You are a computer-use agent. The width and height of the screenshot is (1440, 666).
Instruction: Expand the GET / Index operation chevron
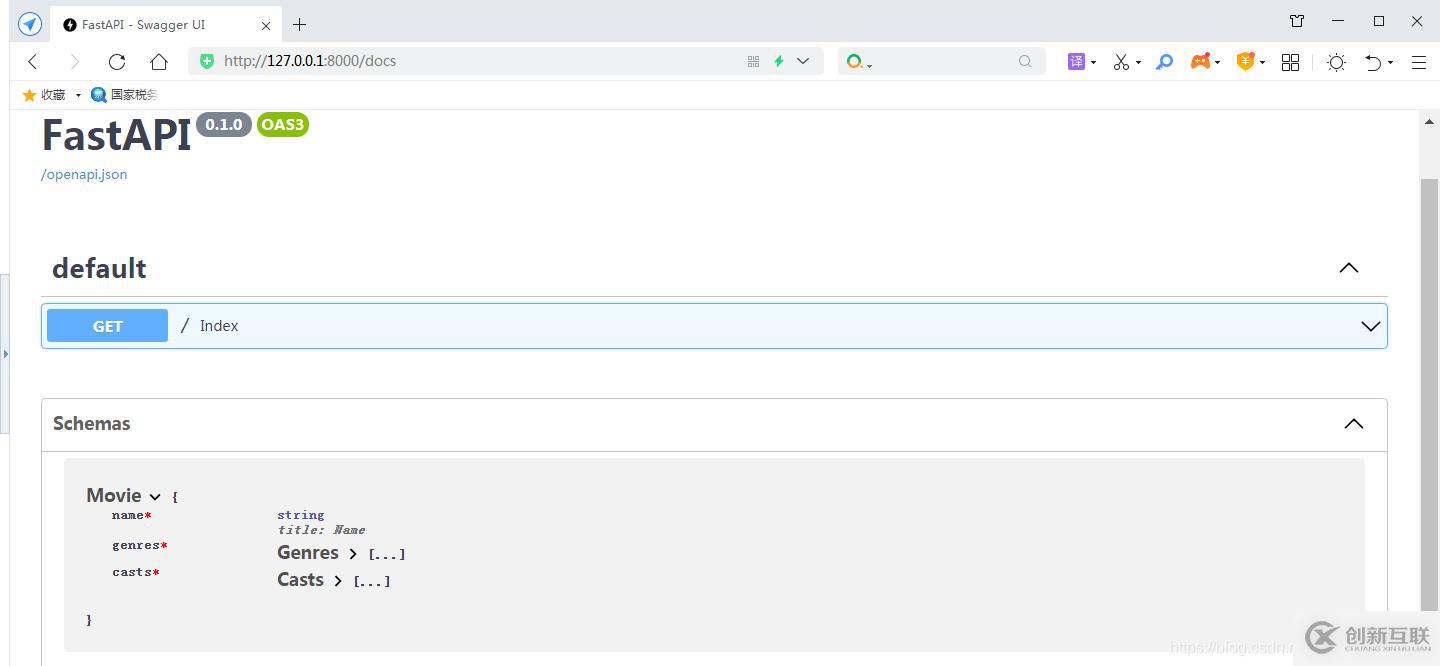pyautogui.click(x=1370, y=326)
